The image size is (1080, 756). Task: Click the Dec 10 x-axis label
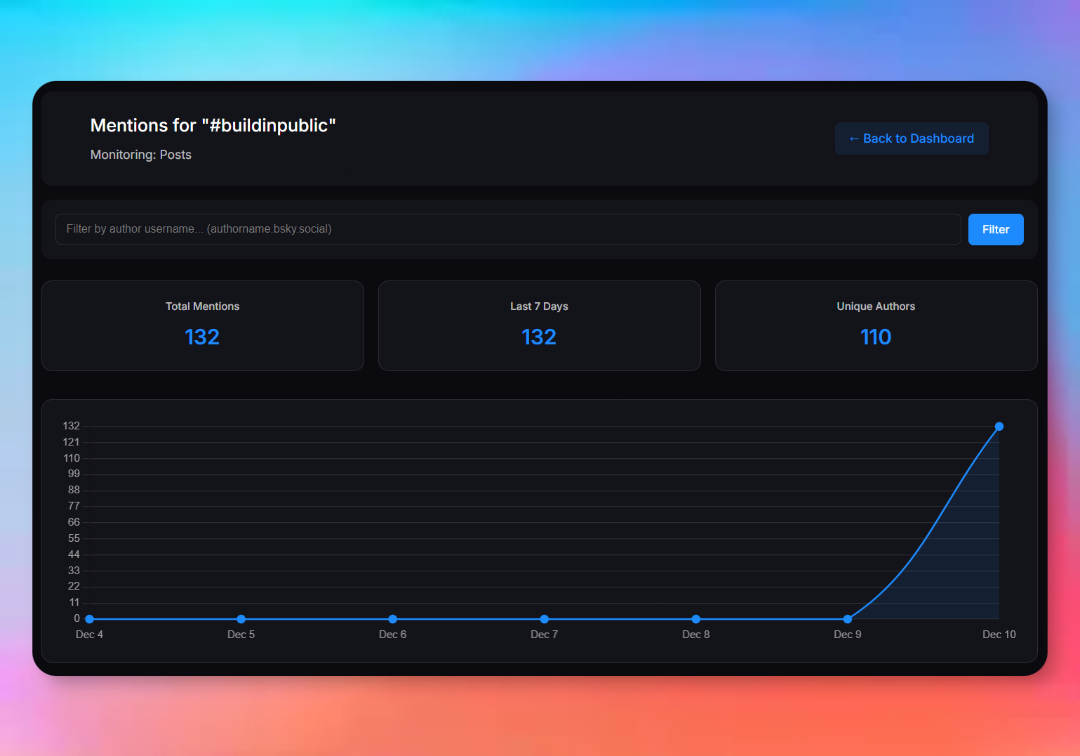tap(999, 634)
